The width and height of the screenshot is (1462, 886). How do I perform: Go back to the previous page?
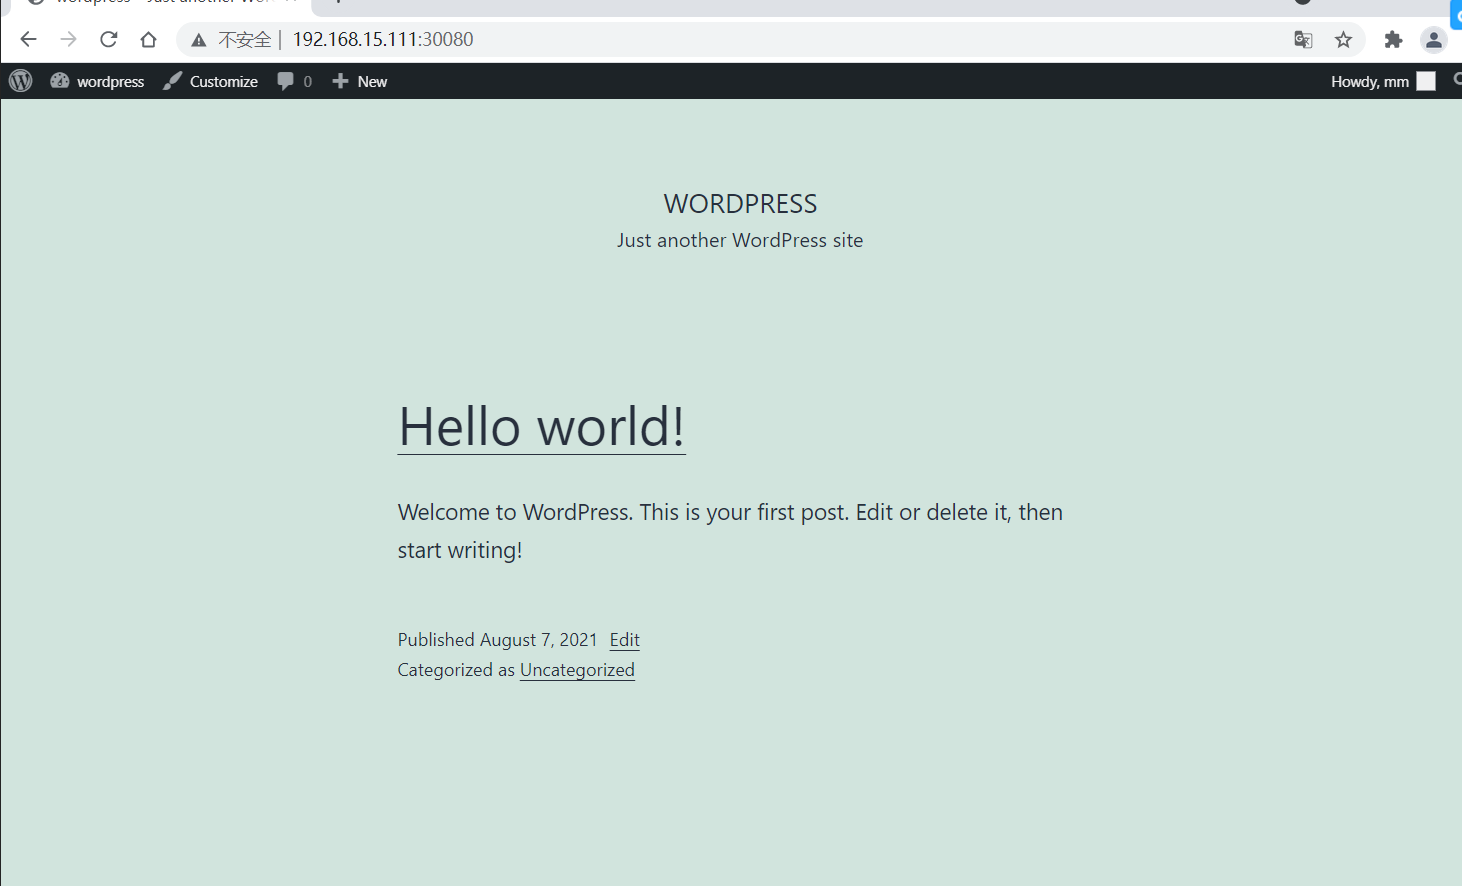click(28, 40)
